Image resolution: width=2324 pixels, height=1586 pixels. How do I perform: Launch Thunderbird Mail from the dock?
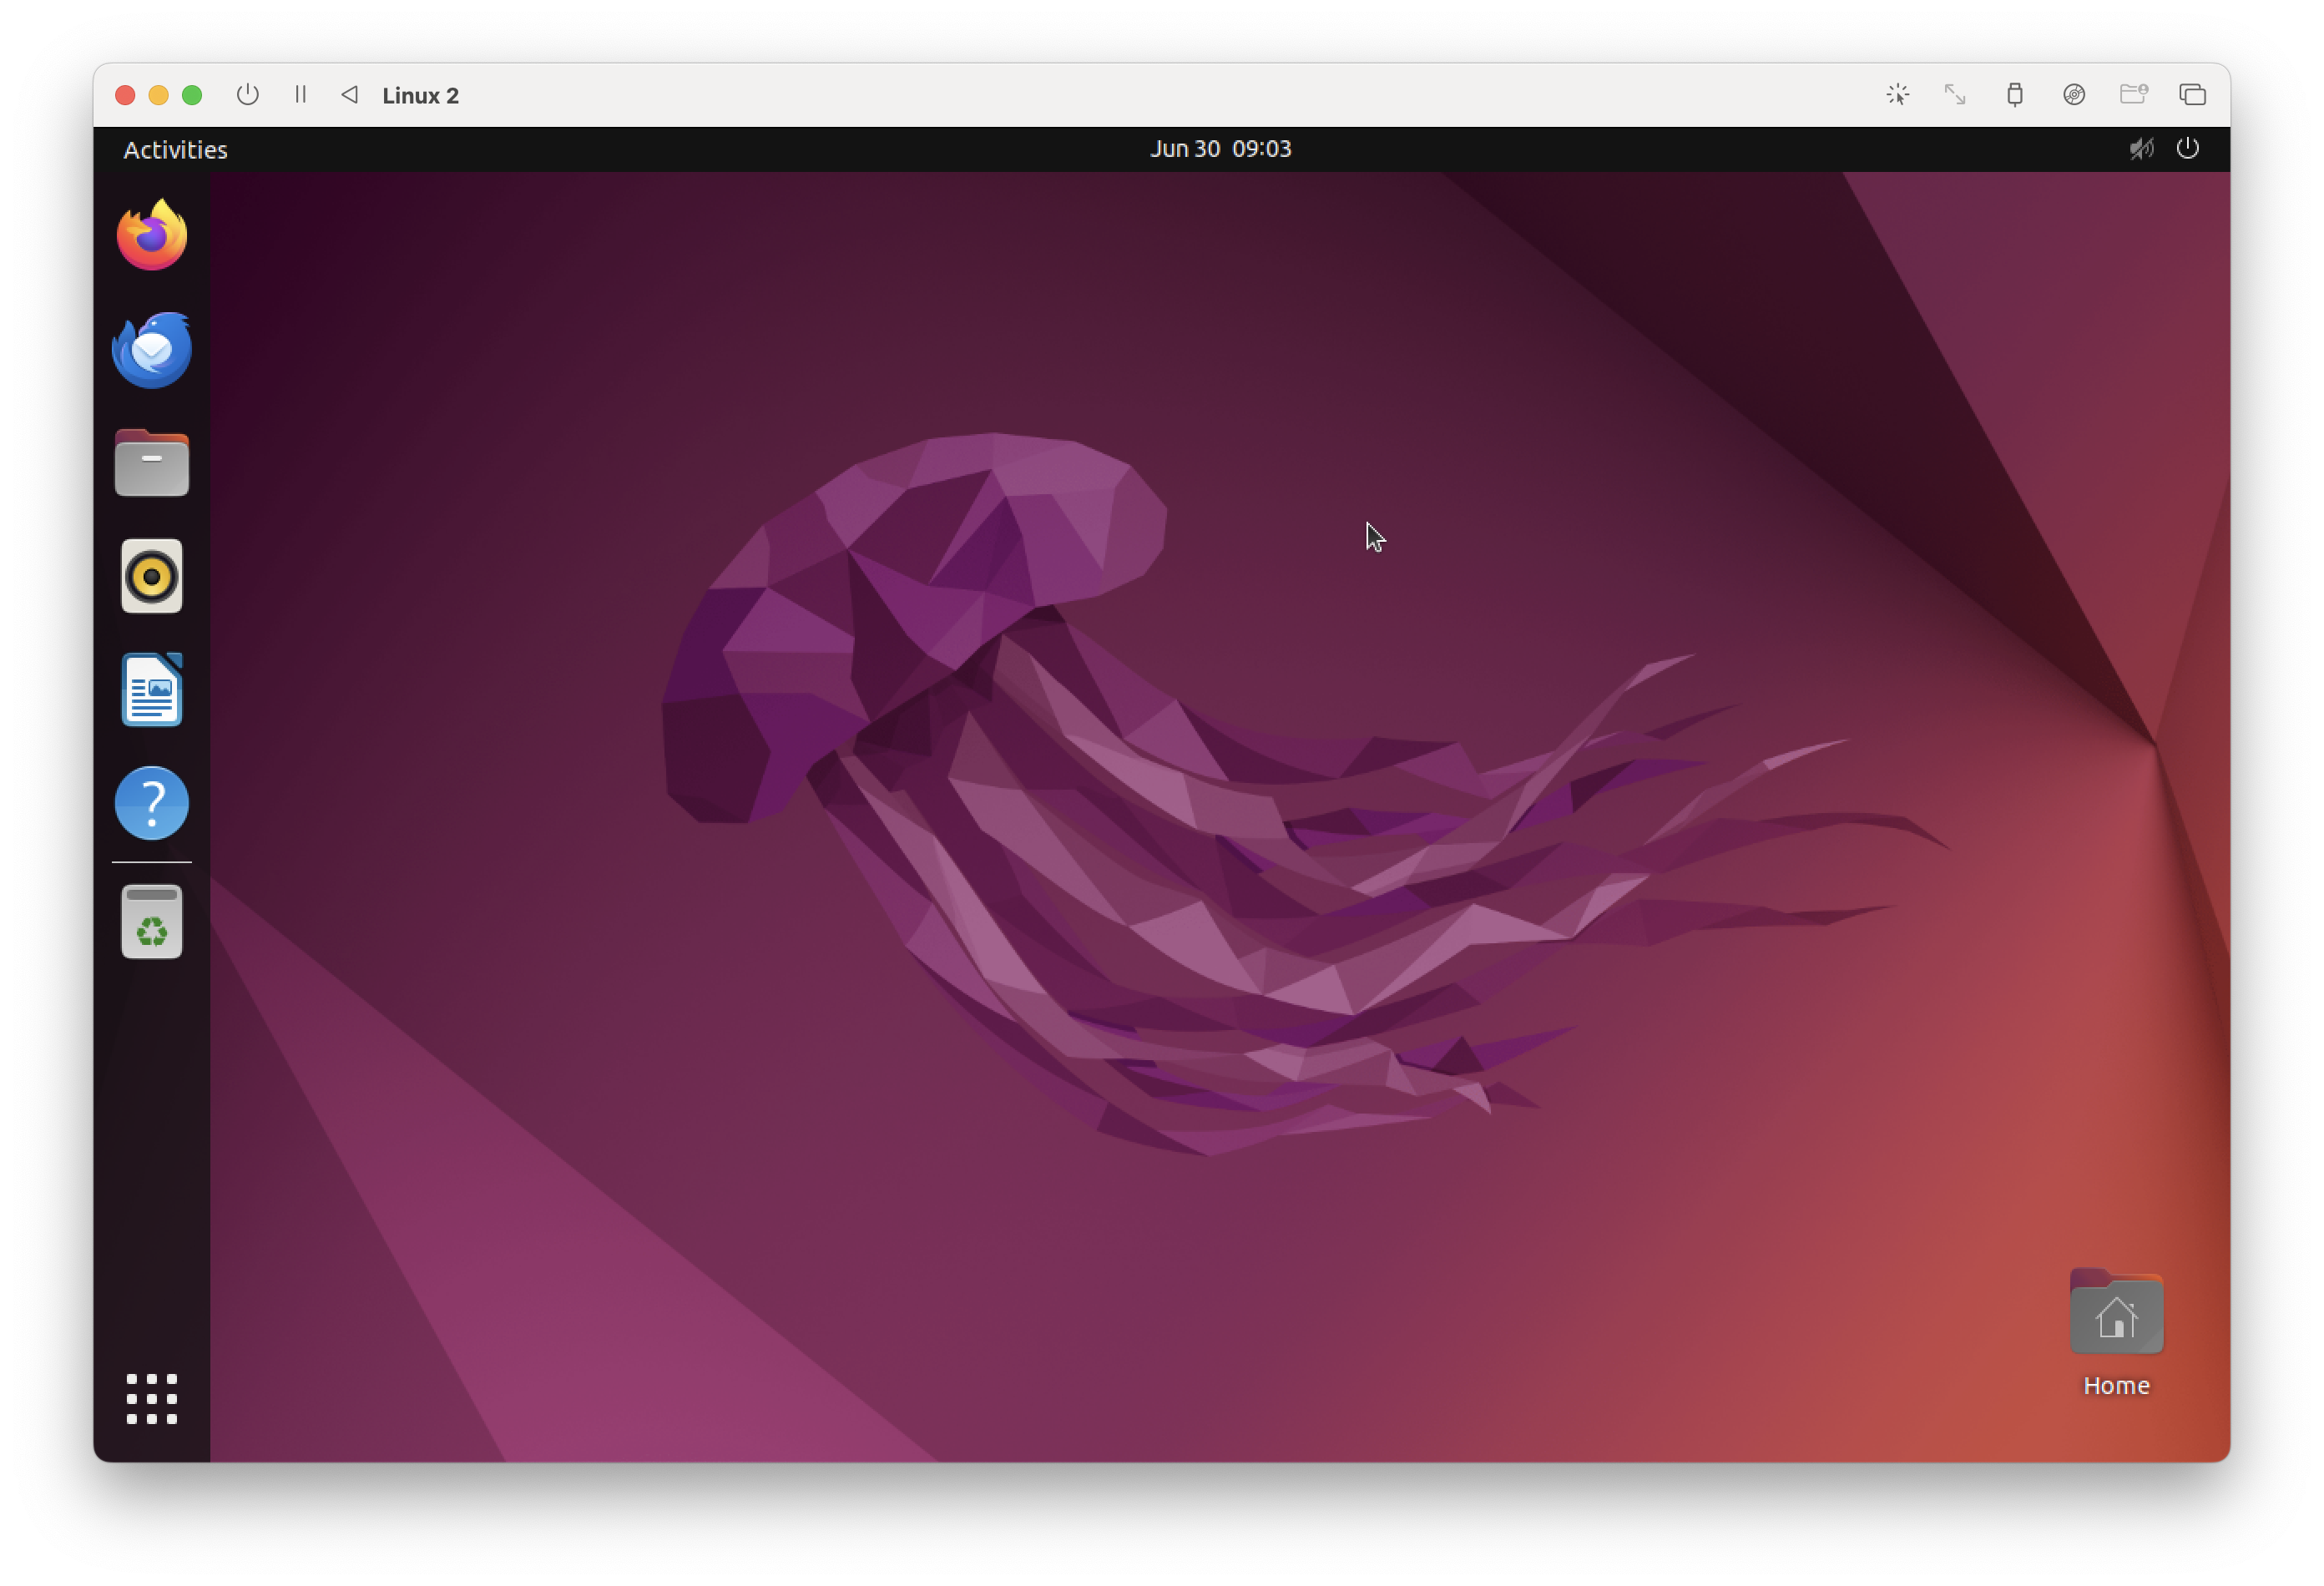pyautogui.click(x=152, y=350)
